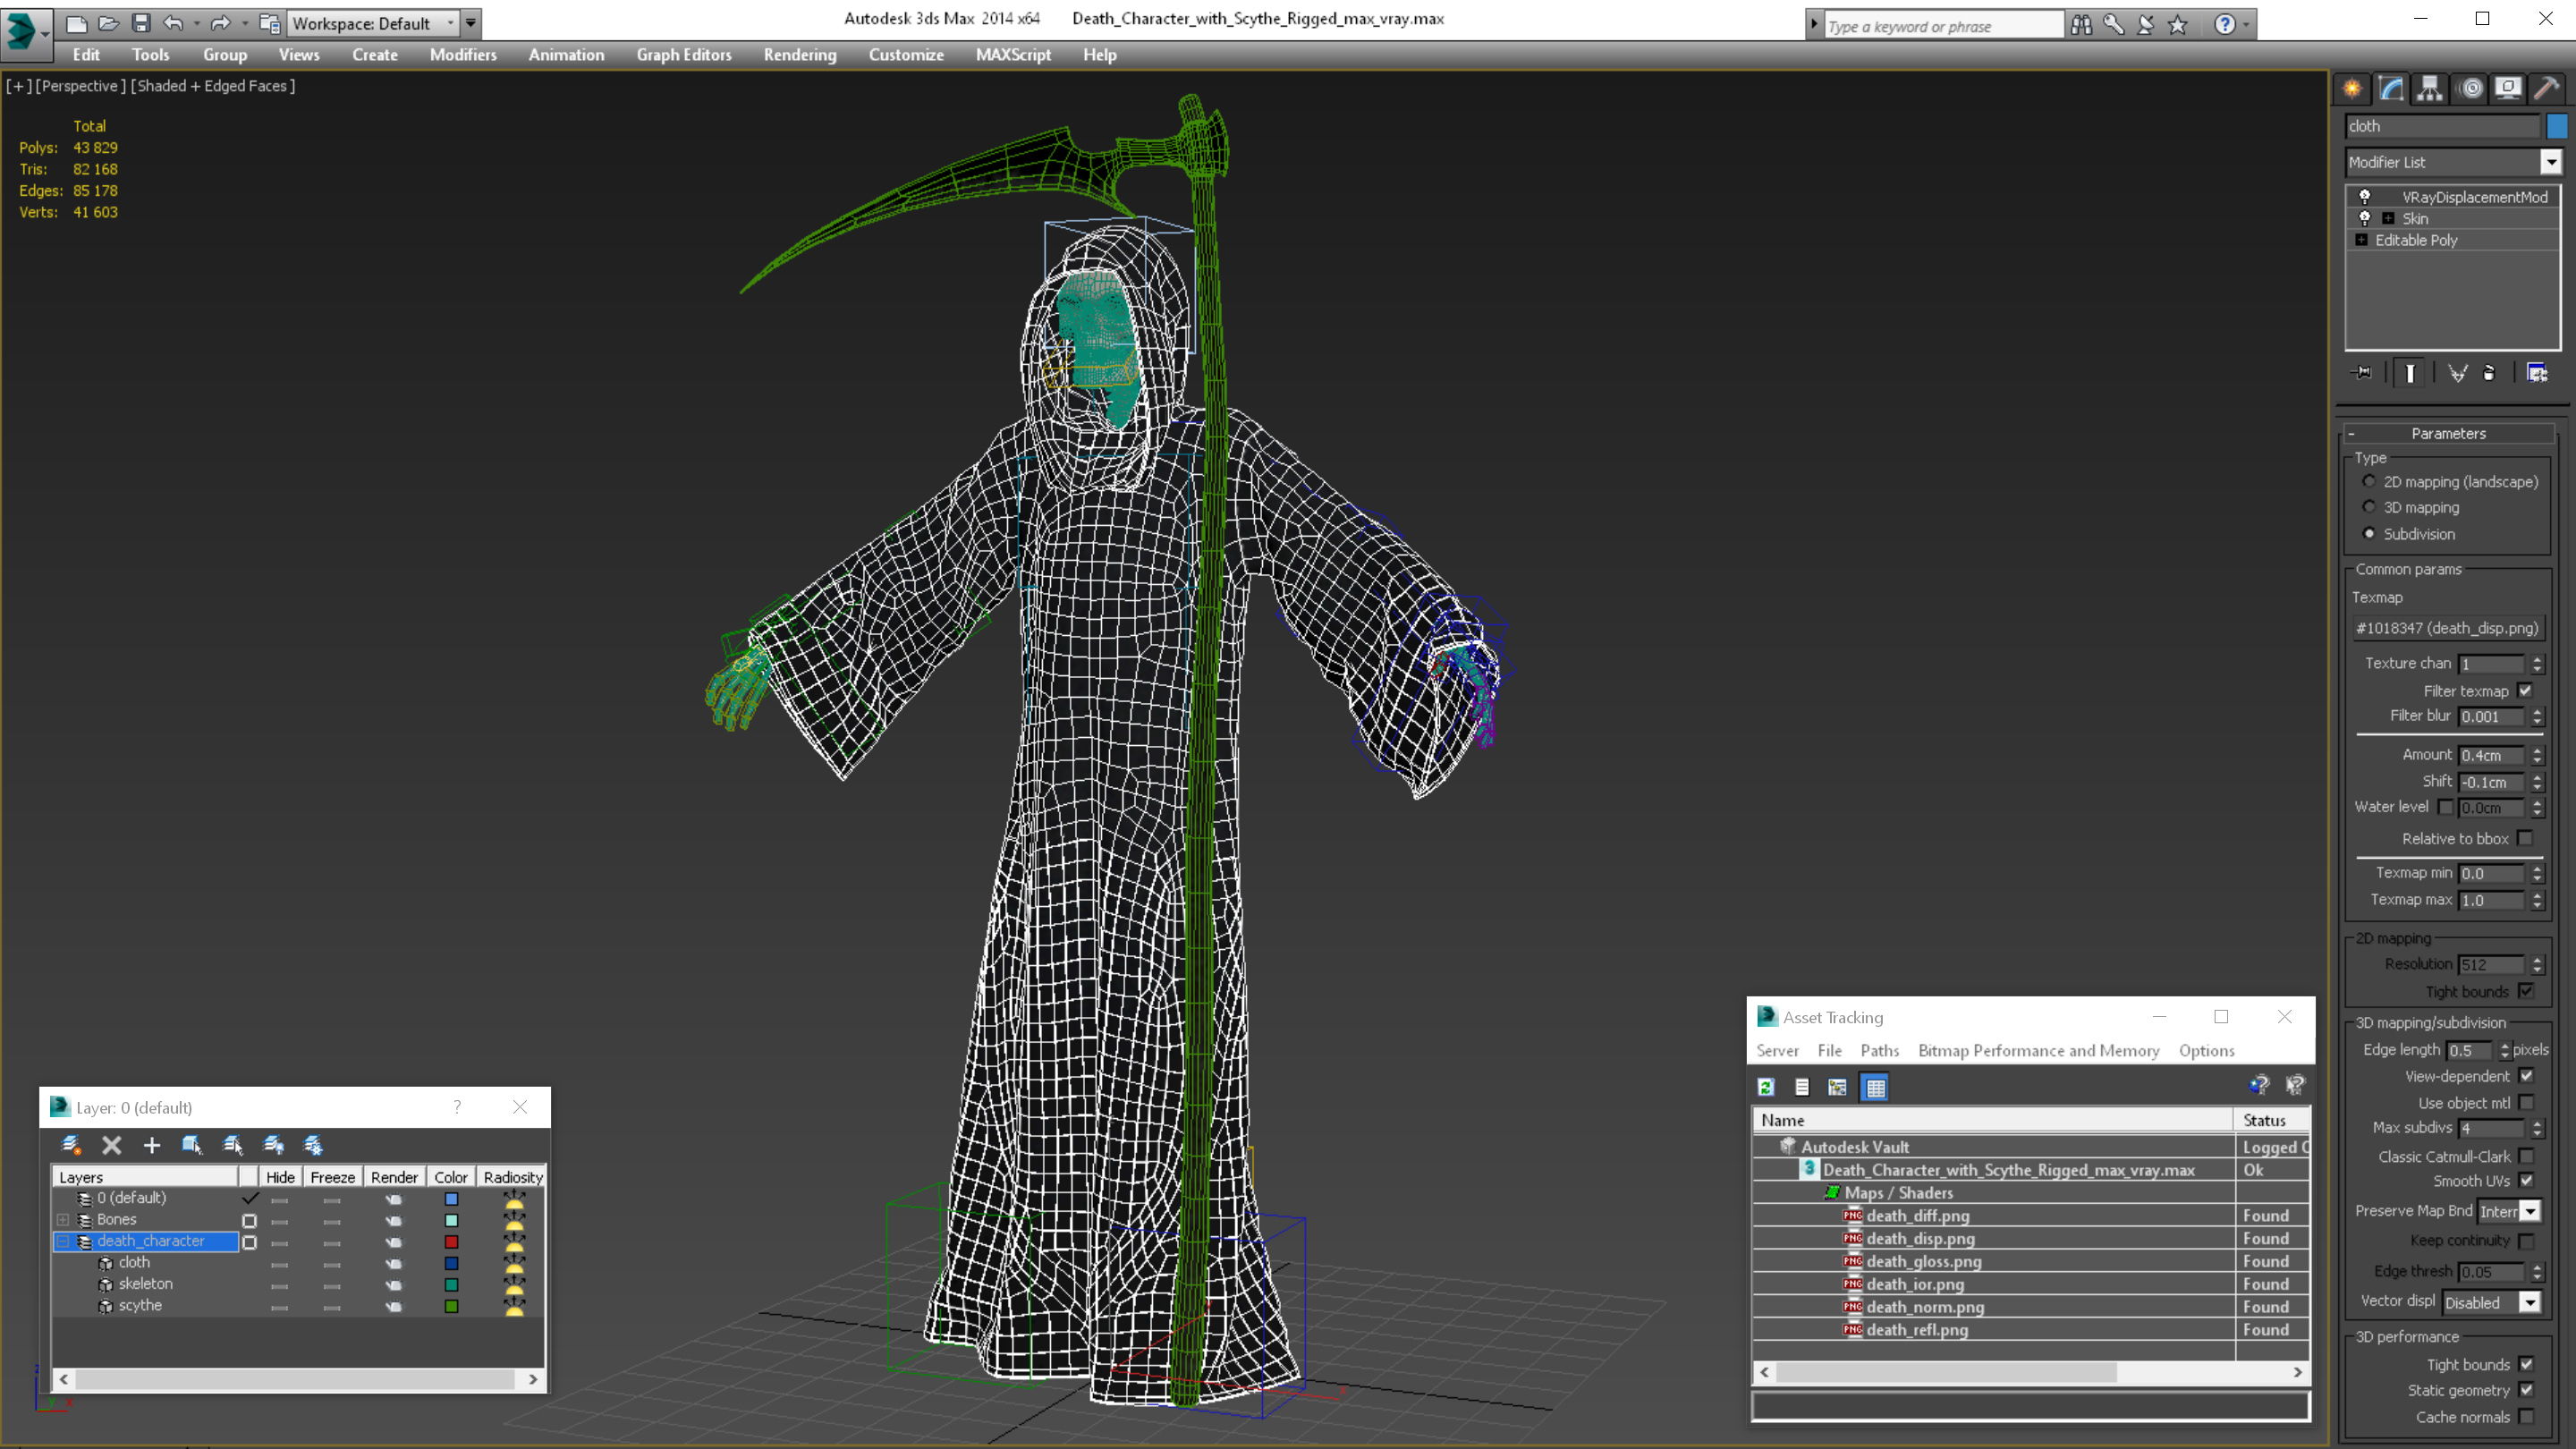Switch to the Create panel sun icon
This screenshot has width=2576, height=1449.
[2352, 89]
